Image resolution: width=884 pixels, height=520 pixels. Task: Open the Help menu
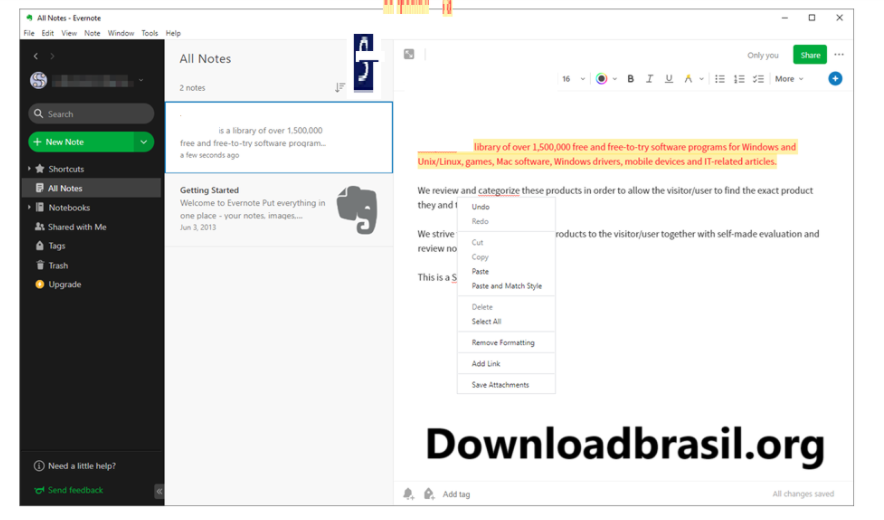(173, 33)
